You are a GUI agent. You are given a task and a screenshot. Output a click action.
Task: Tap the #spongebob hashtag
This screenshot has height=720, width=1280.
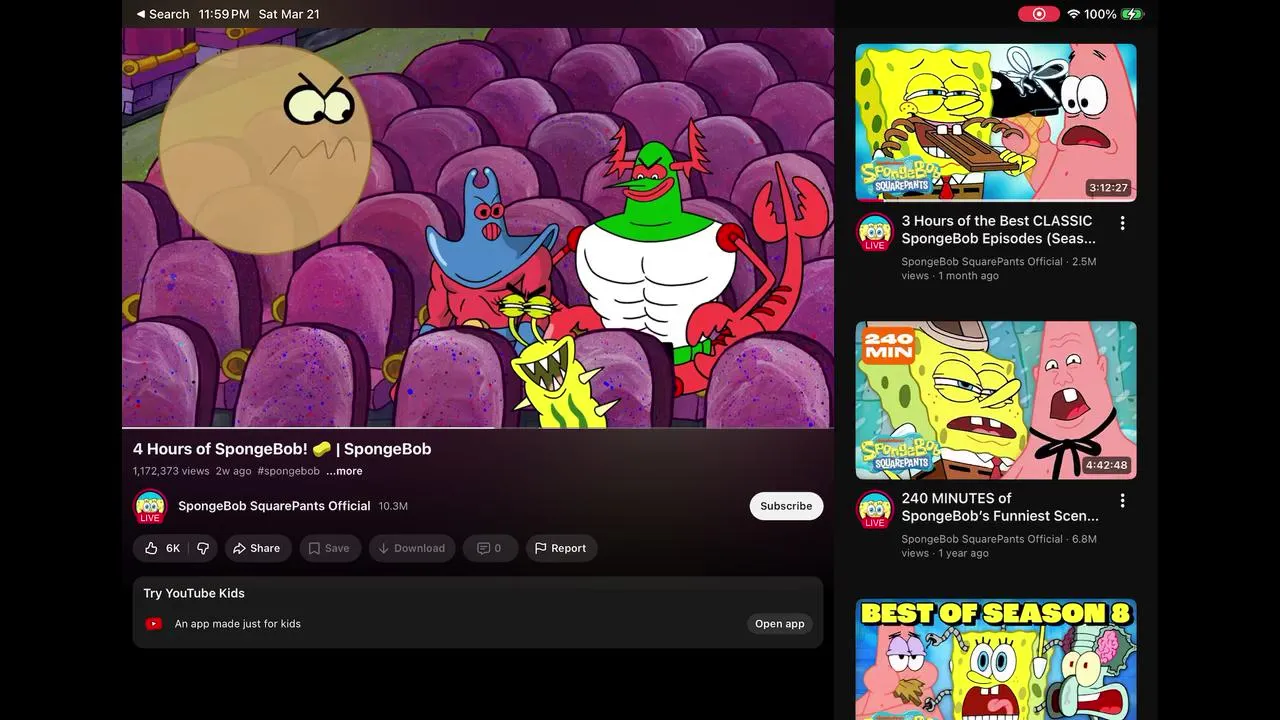(288, 471)
